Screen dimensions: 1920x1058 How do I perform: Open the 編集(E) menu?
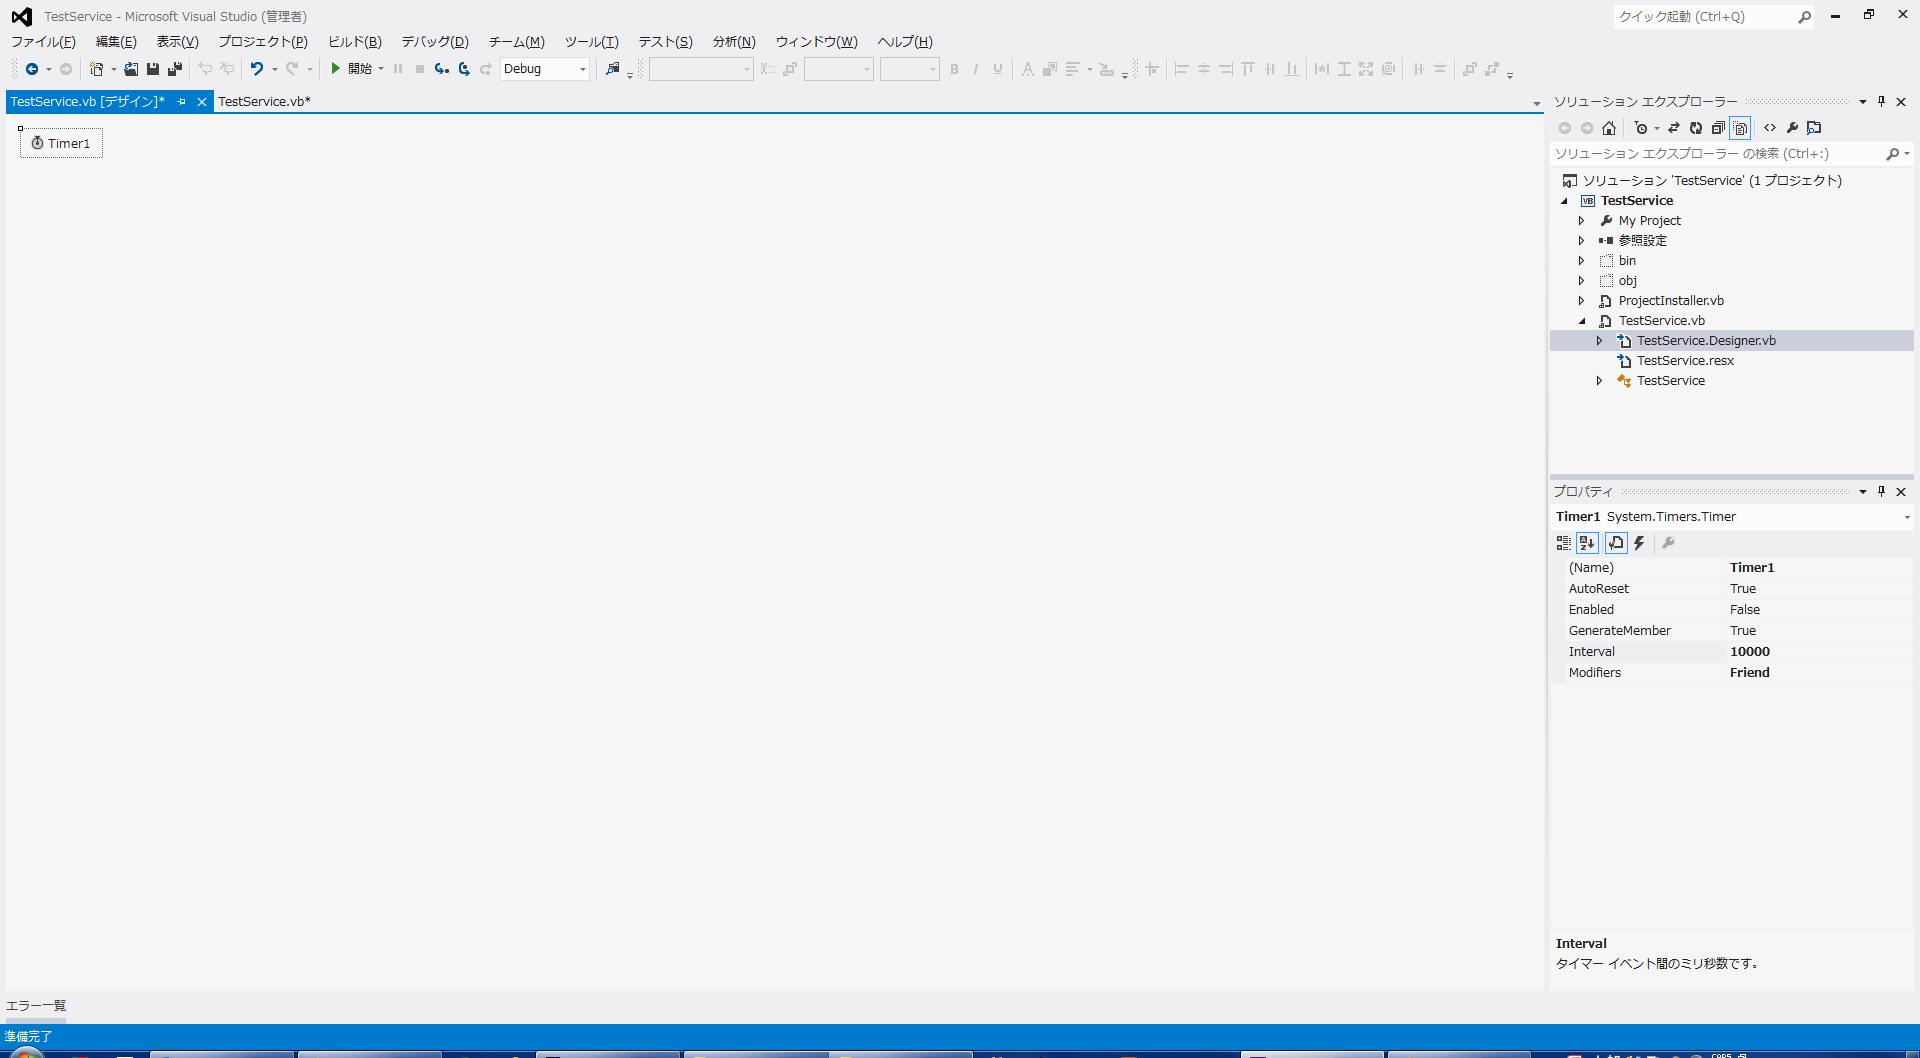tap(116, 42)
